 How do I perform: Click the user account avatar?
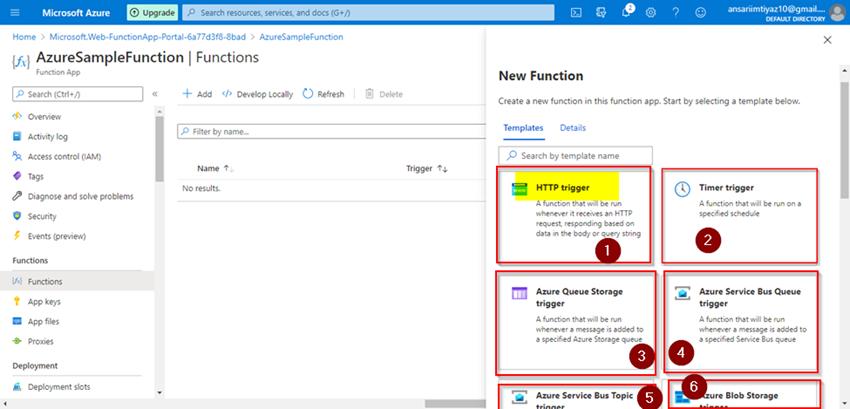pyautogui.click(x=838, y=12)
